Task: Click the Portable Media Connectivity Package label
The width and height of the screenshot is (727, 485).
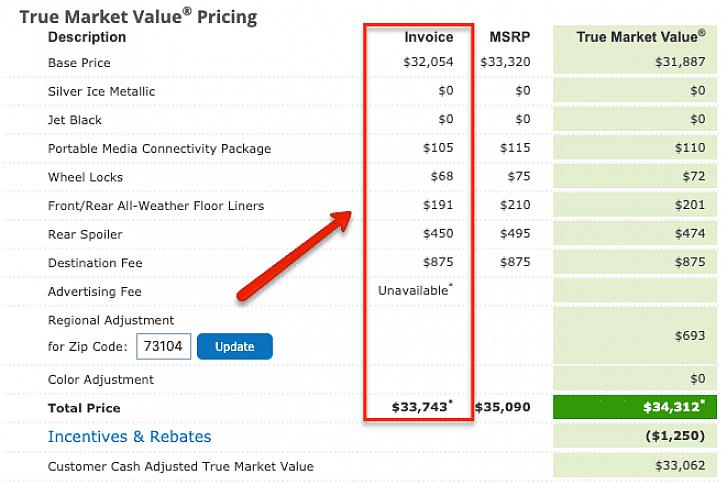Action: tap(159, 149)
